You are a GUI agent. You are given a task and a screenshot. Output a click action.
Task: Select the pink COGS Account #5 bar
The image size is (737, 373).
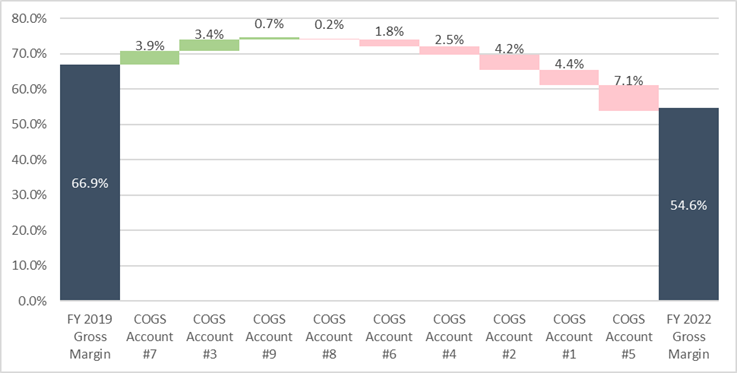pos(629,98)
